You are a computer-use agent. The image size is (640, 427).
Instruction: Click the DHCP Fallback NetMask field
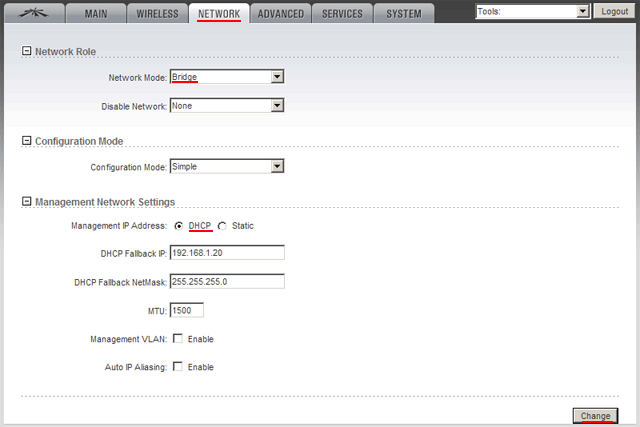click(227, 281)
